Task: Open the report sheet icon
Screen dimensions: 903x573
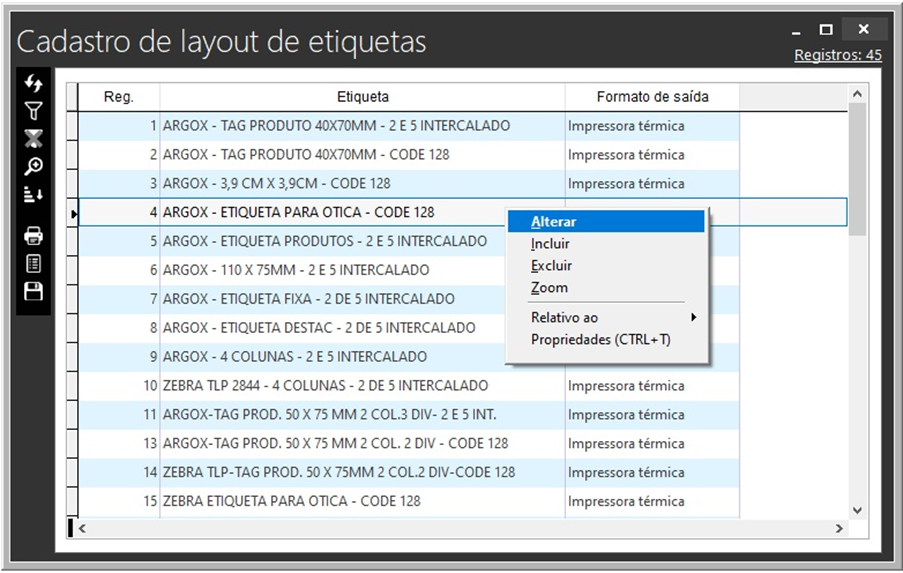Action: click(x=33, y=264)
